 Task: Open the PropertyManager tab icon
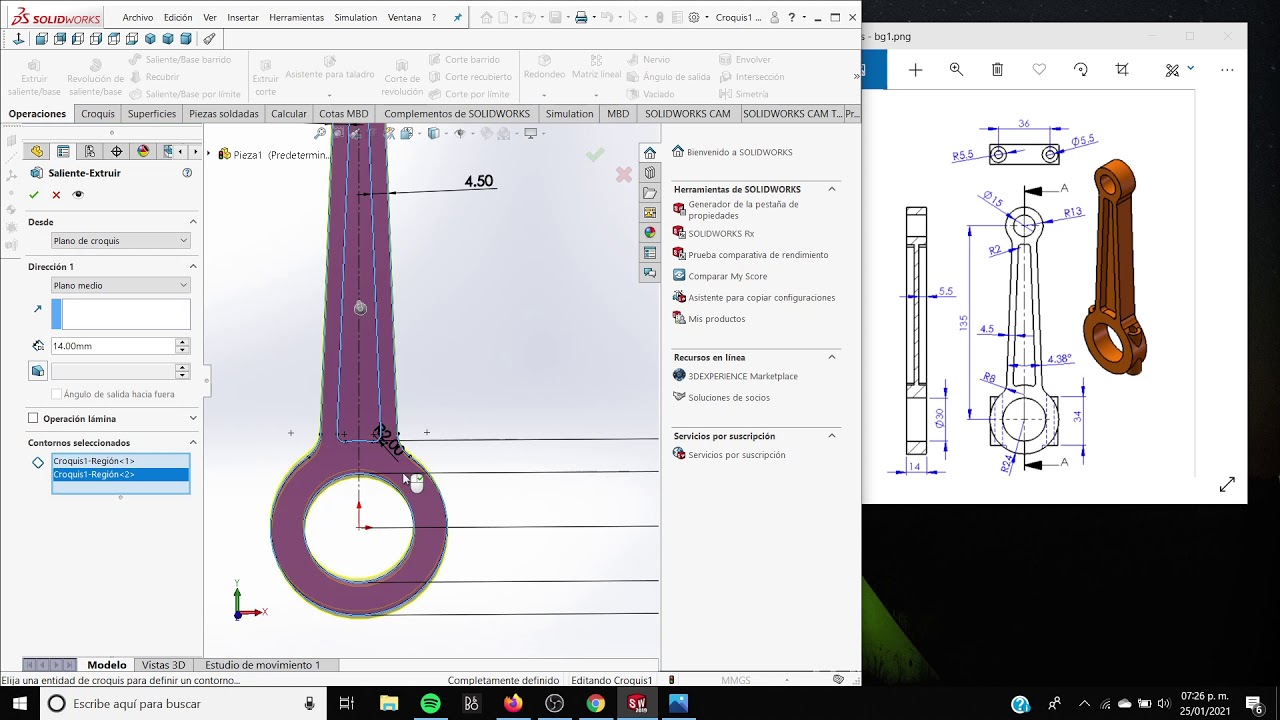coord(63,152)
